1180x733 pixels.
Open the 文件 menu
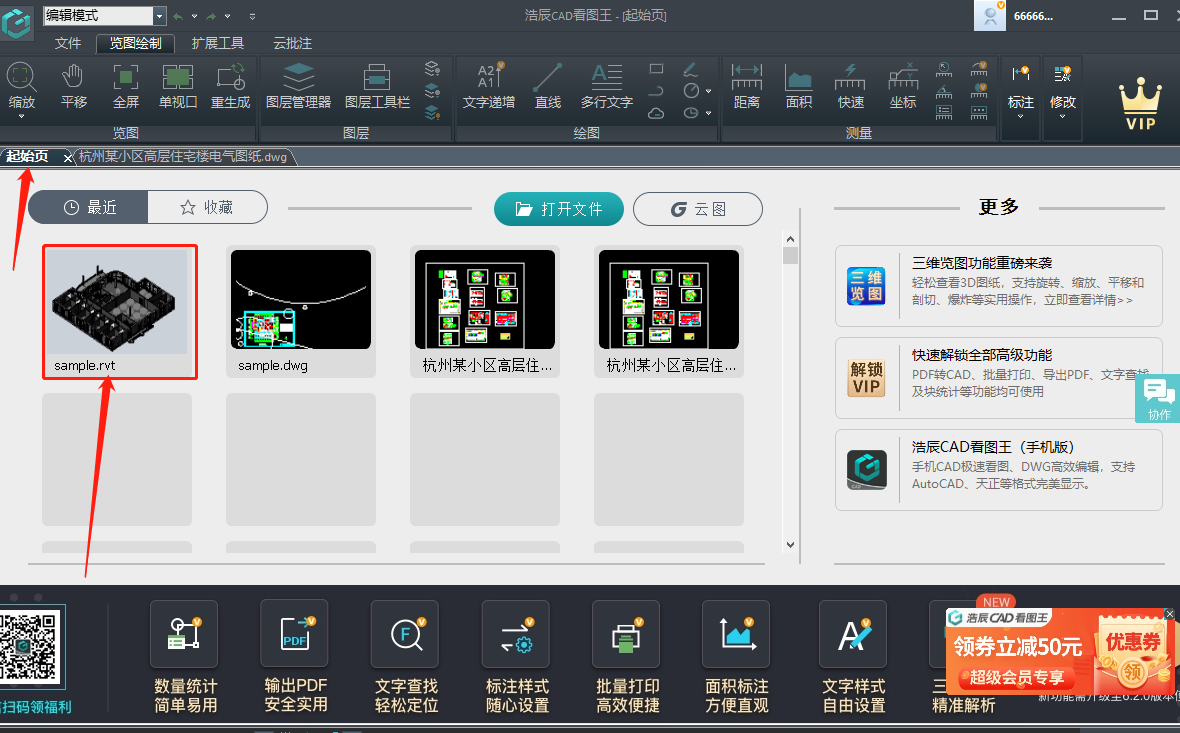click(x=68, y=44)
